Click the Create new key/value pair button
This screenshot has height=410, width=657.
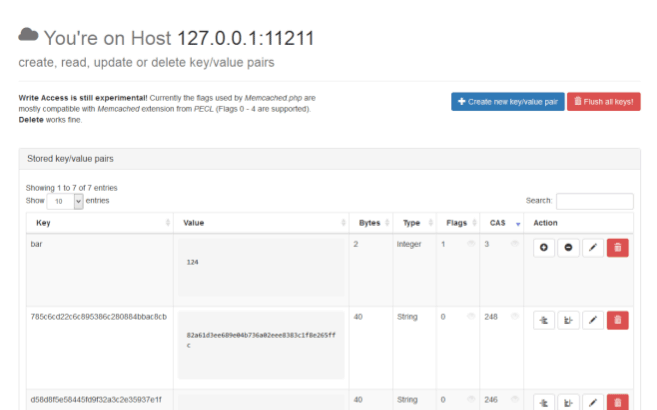(508, 102)
